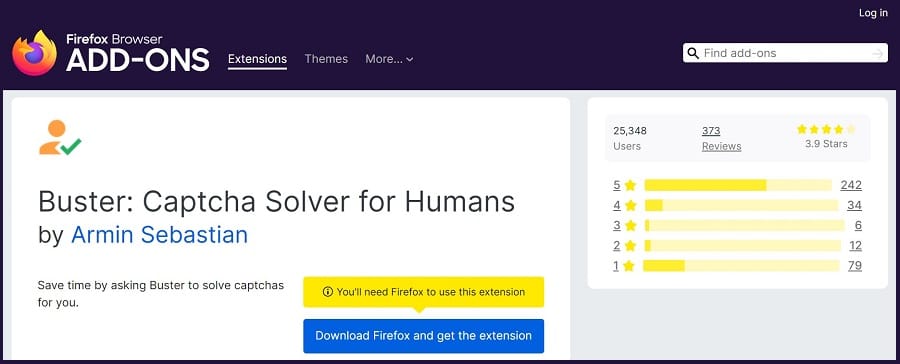This screenshot has height=364, width=900.
Task: Filter by 3 star rating number
Action: pyautogui.click(x=617, y=226)
